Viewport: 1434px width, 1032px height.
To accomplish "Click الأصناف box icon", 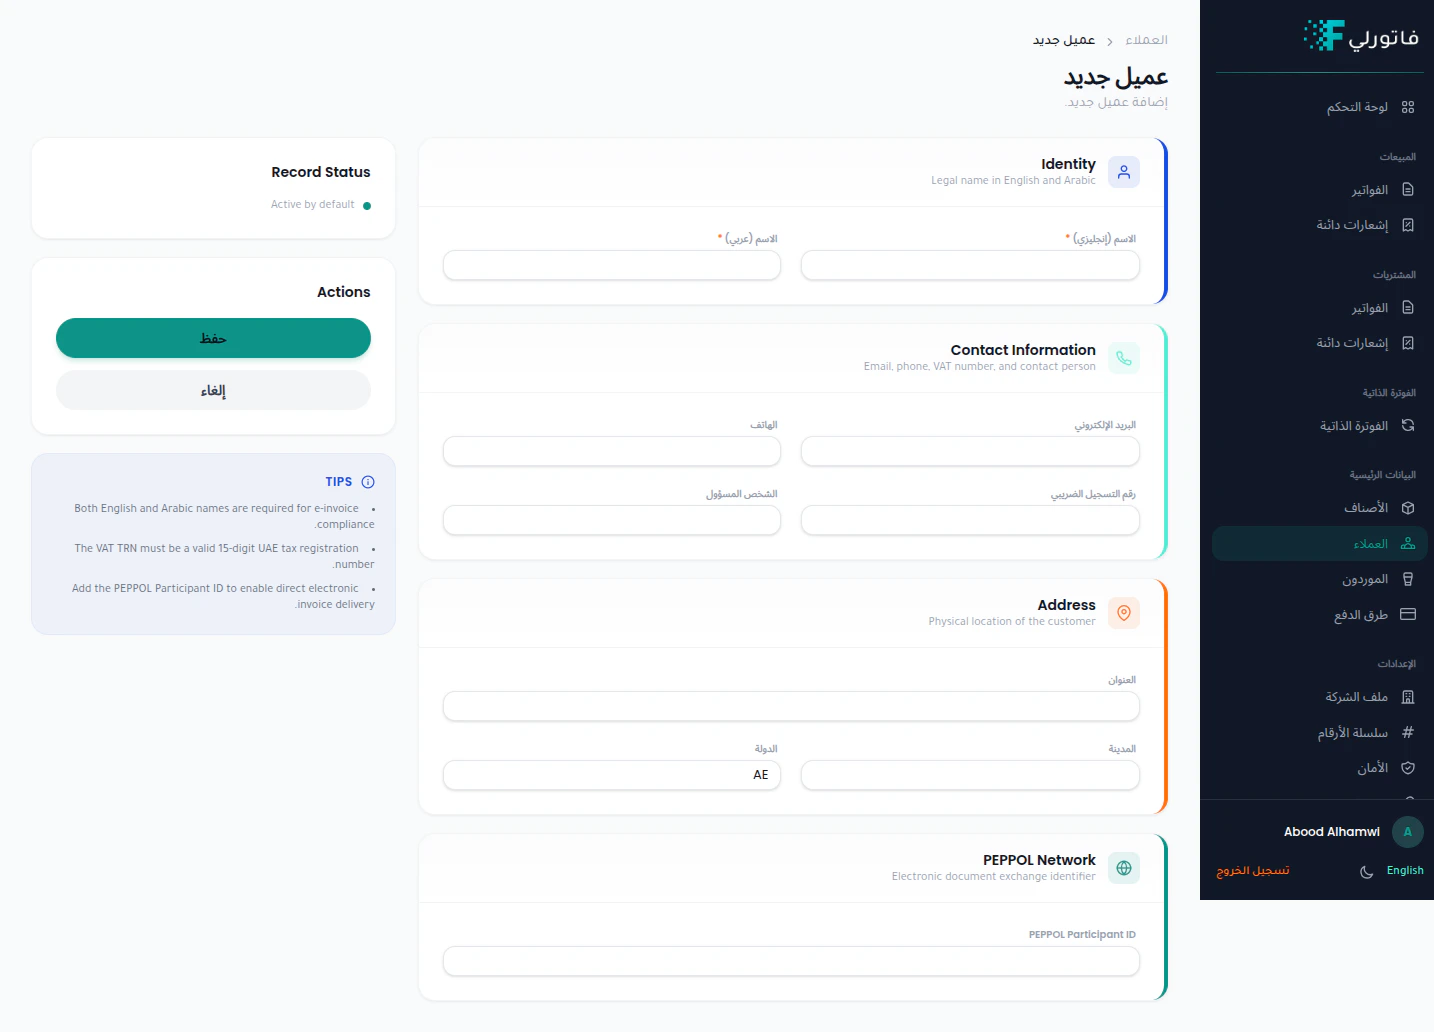I will pyautogui.click(x=1408, y=508).
